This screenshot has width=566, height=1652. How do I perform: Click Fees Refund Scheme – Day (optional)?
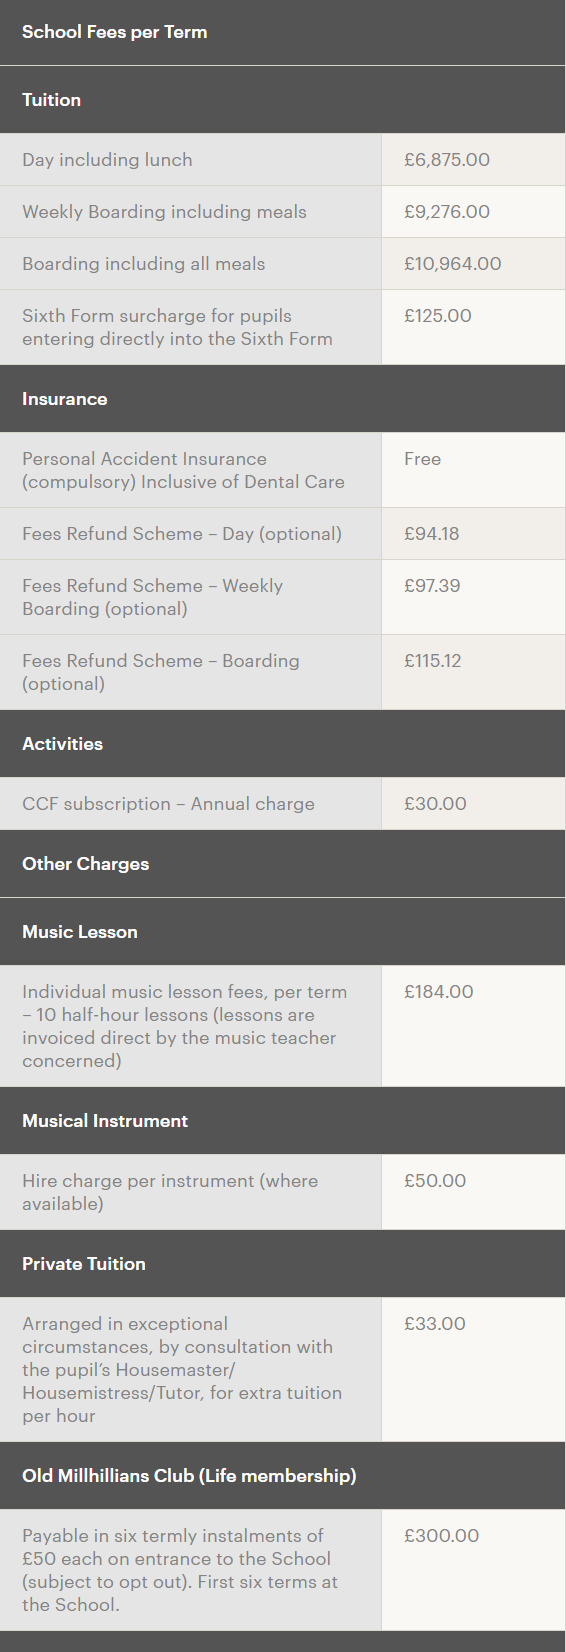182,534
